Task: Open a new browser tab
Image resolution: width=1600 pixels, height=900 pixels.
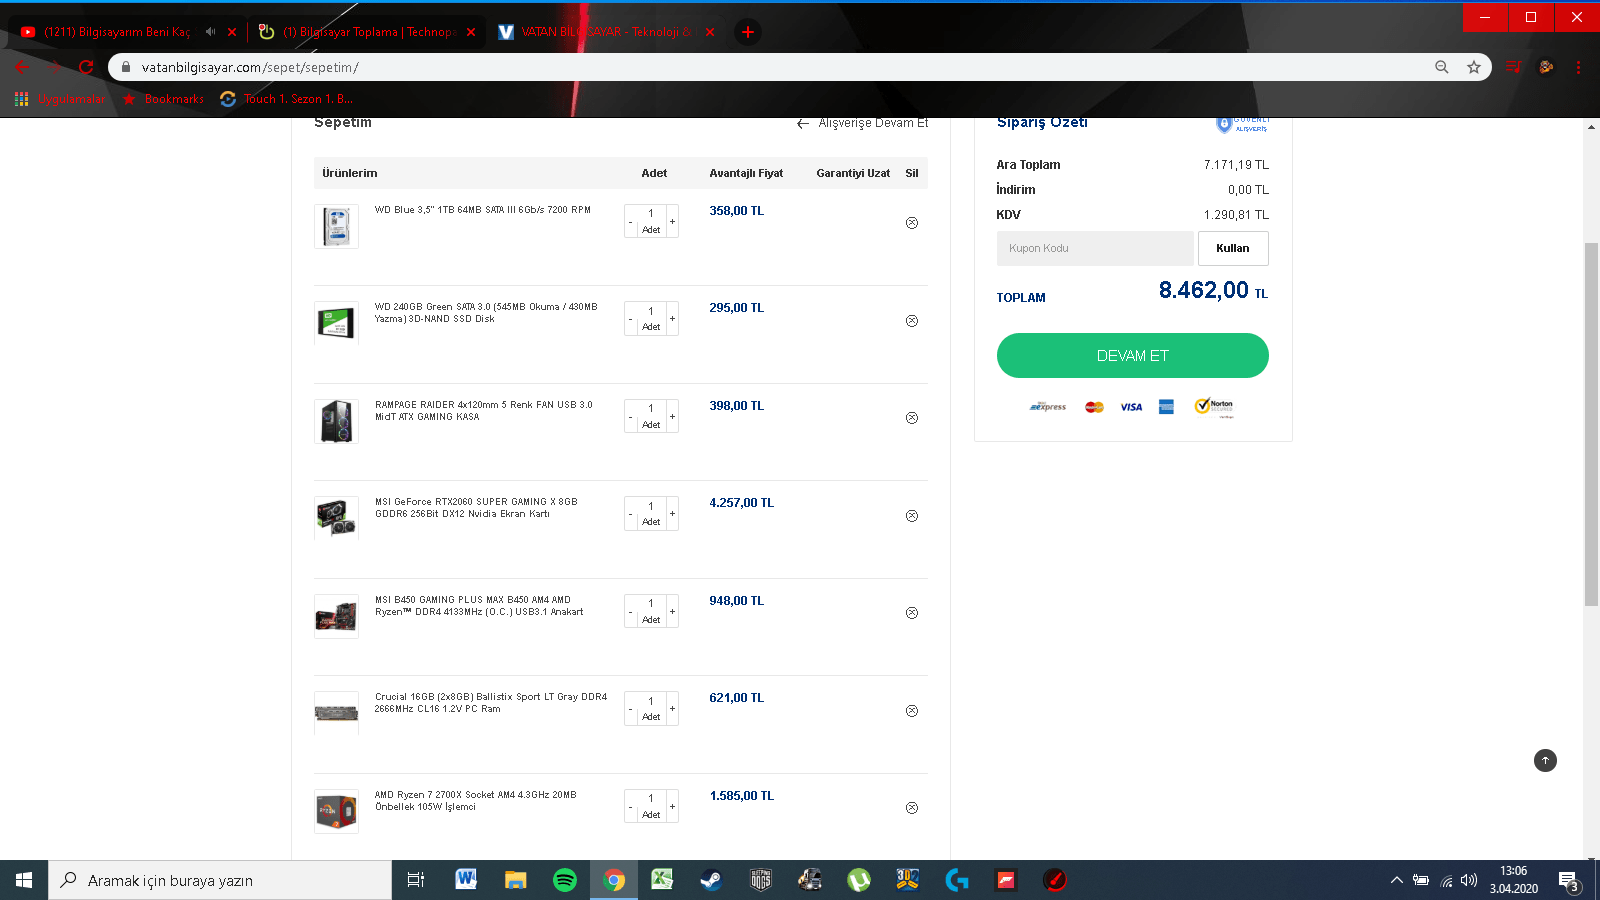Action: point(747,32)
